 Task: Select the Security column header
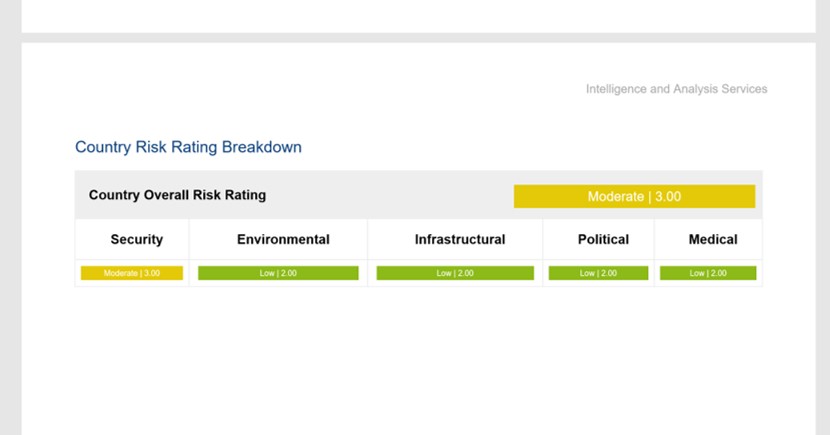click(x=136, y=240)
